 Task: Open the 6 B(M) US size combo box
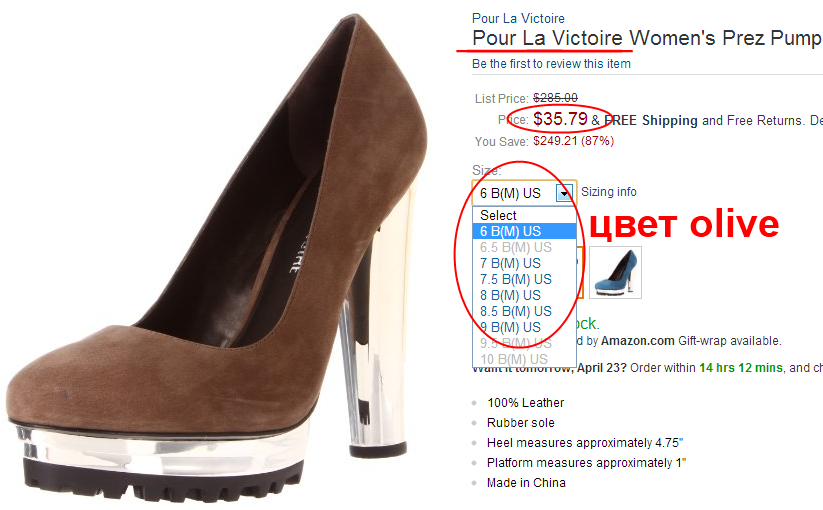pos(523,194)
